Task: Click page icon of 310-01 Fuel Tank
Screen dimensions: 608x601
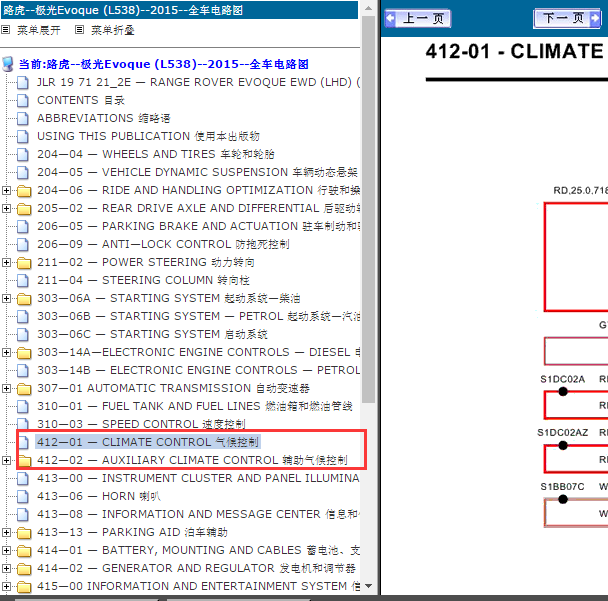Action: pyautogui.click(x=23, y=406)
